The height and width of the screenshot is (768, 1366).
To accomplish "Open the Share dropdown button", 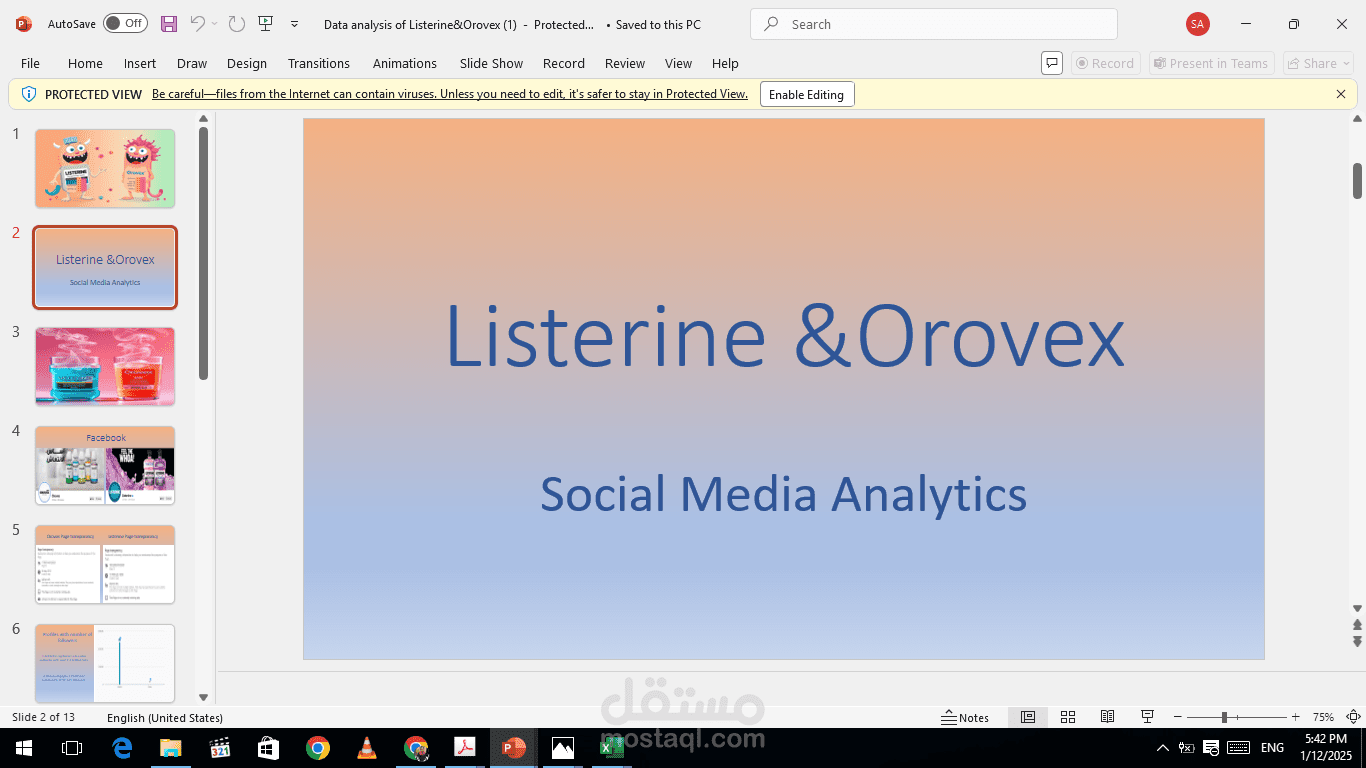I will point(1319,63).
